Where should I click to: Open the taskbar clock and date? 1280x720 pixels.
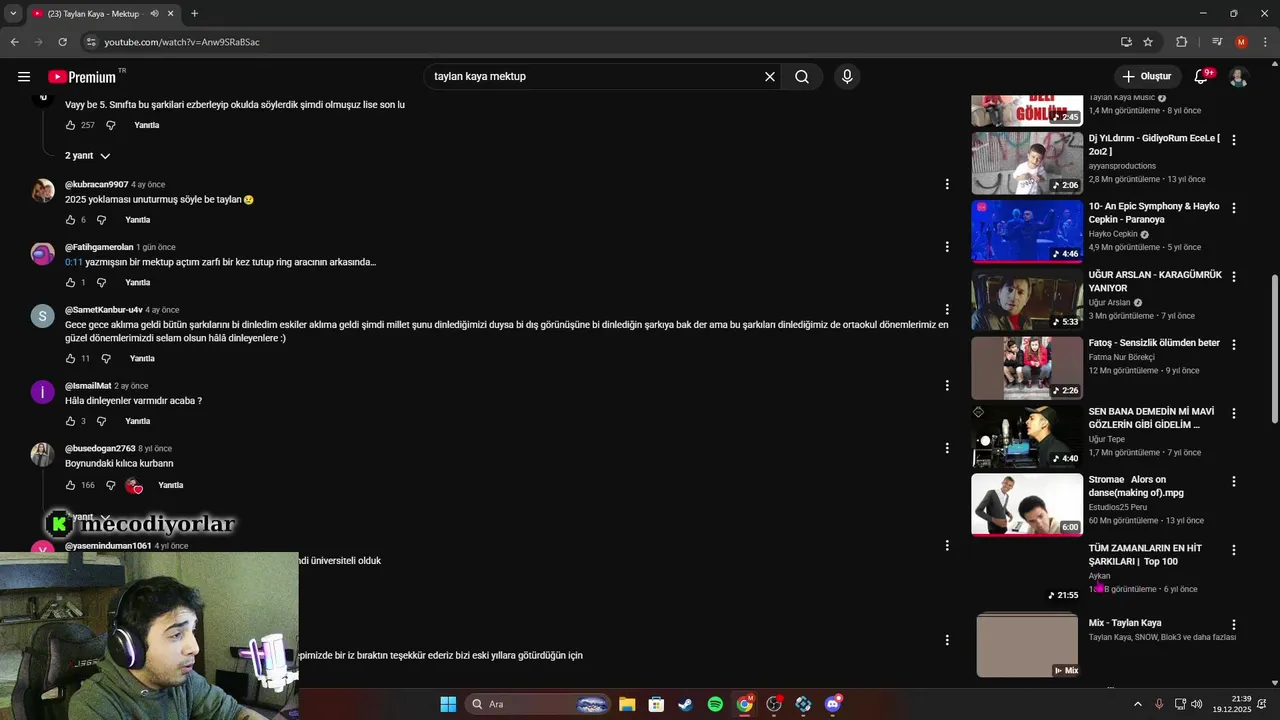point(1232,704)
